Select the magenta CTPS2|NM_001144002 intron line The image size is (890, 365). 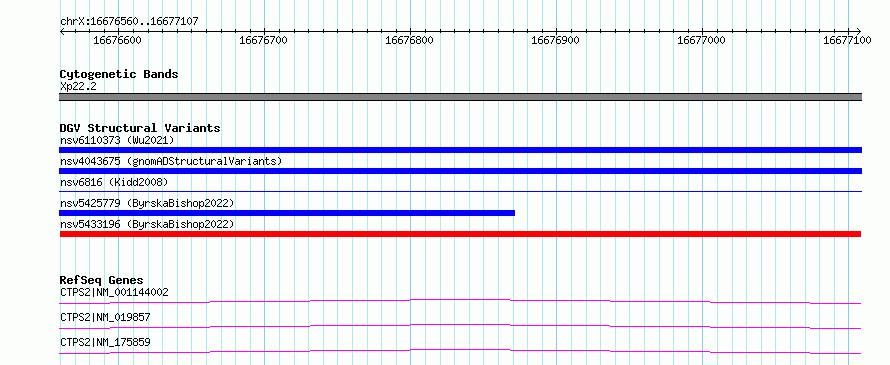[x=460, y=301]
